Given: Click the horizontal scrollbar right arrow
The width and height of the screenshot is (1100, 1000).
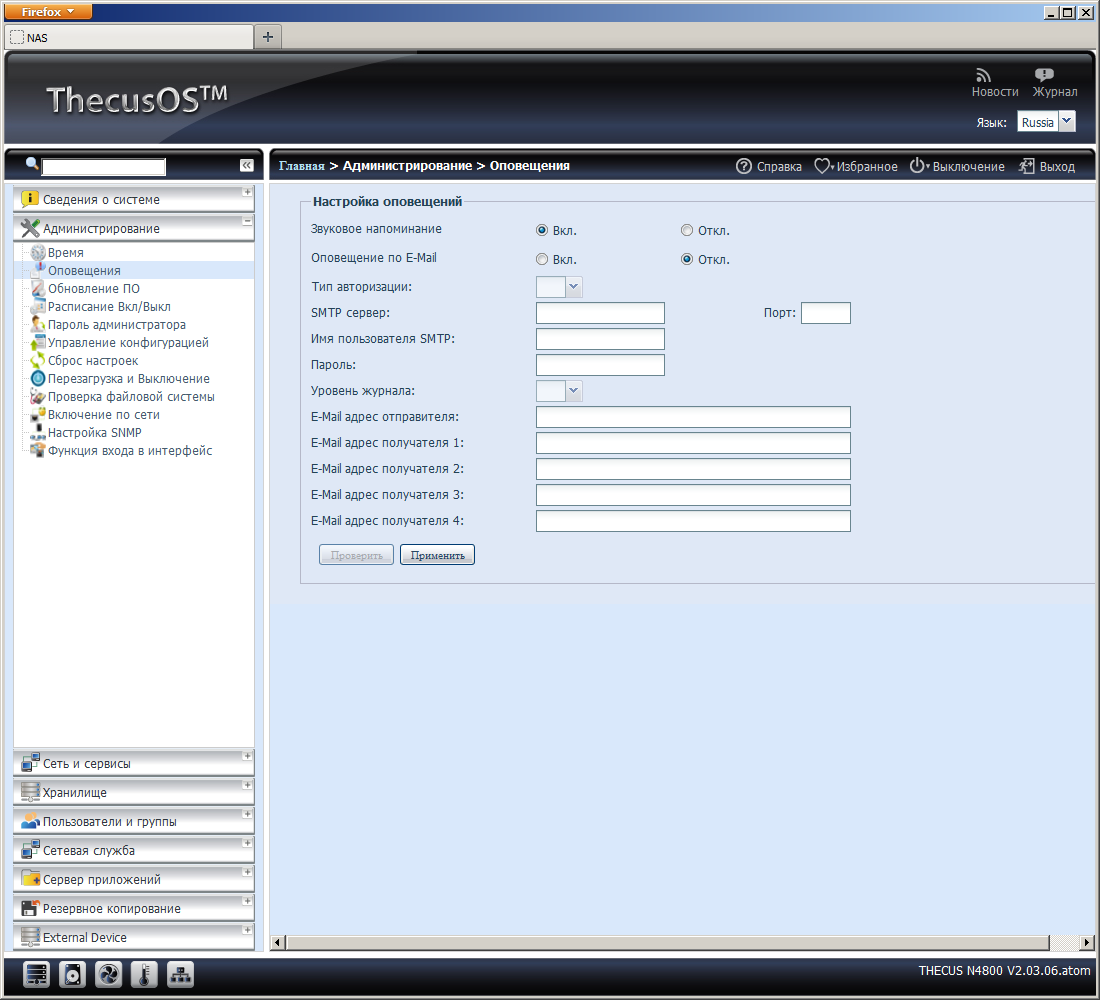Looking at the screenshot, I should point(1087,942).
